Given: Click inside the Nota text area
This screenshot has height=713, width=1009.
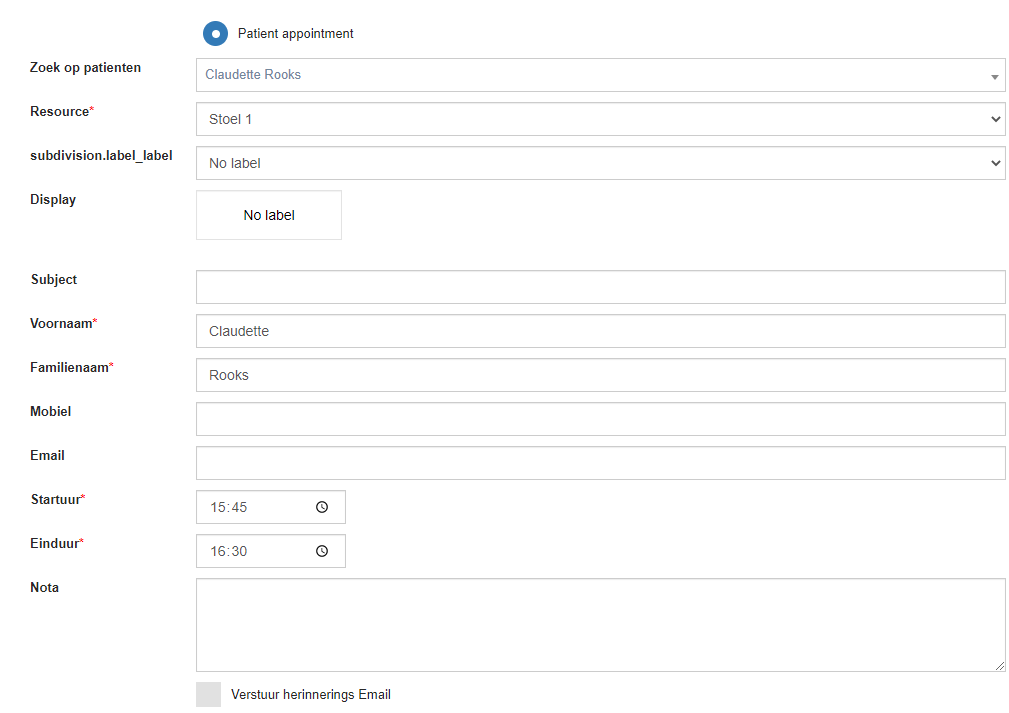Looking at the screenshot, I should [600, 624].
